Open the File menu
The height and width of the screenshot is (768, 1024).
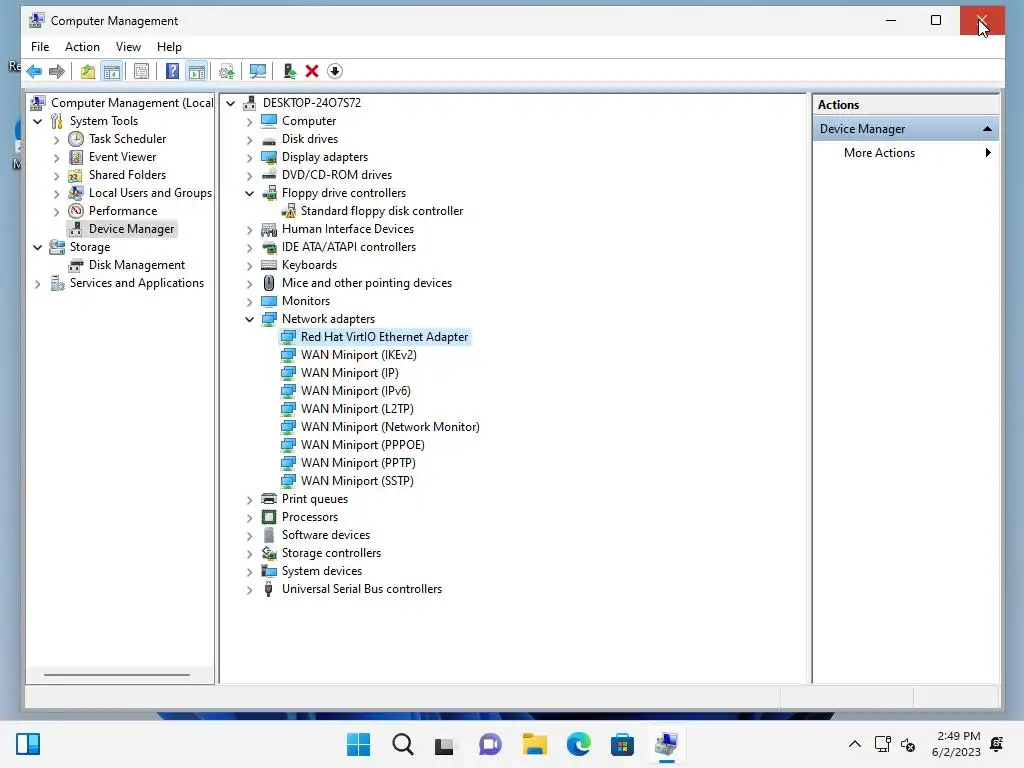[40, 47]
